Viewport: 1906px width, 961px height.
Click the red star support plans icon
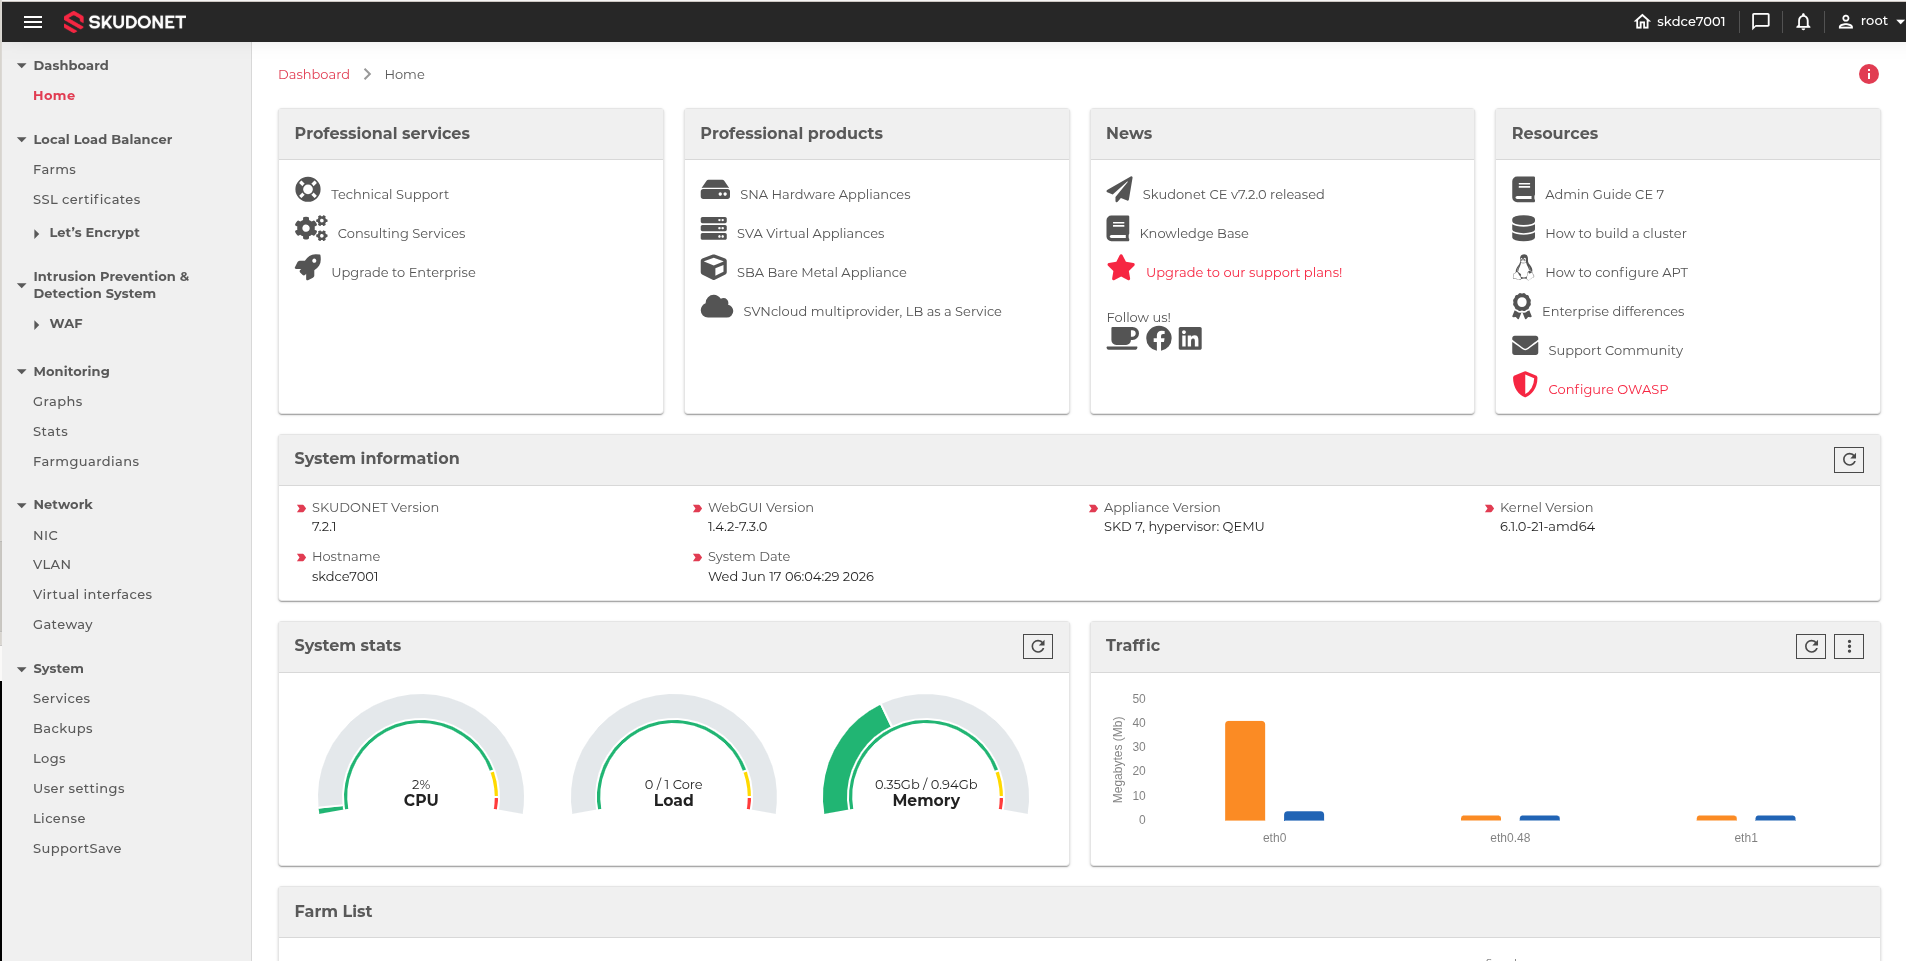[x=1121, y=267]
